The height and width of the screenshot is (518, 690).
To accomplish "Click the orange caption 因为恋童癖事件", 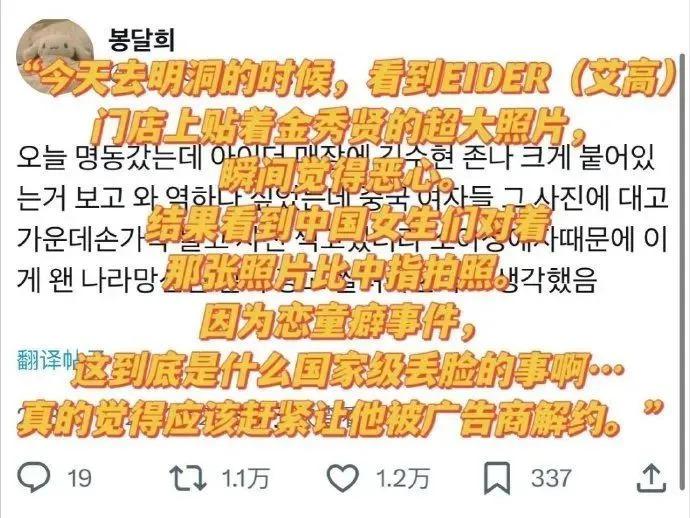I will pos(338,322).
